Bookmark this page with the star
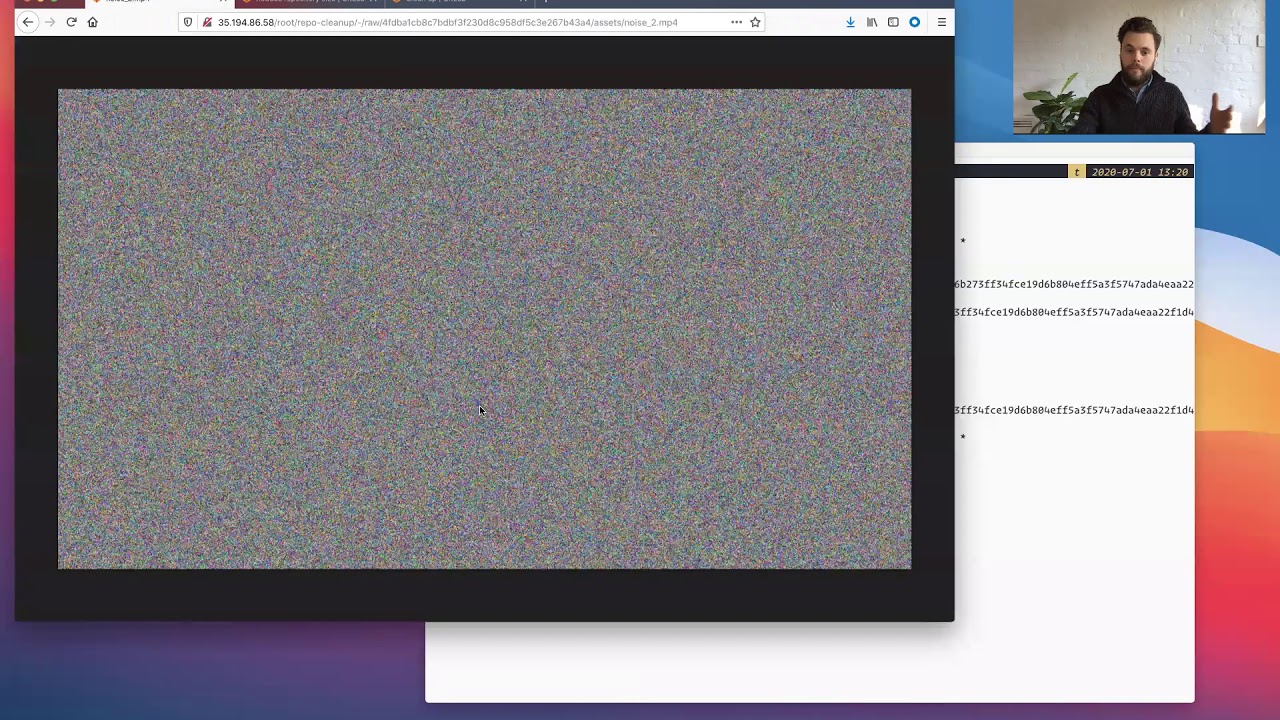Screen dimensions: 1280x720 tap(755, 22)
